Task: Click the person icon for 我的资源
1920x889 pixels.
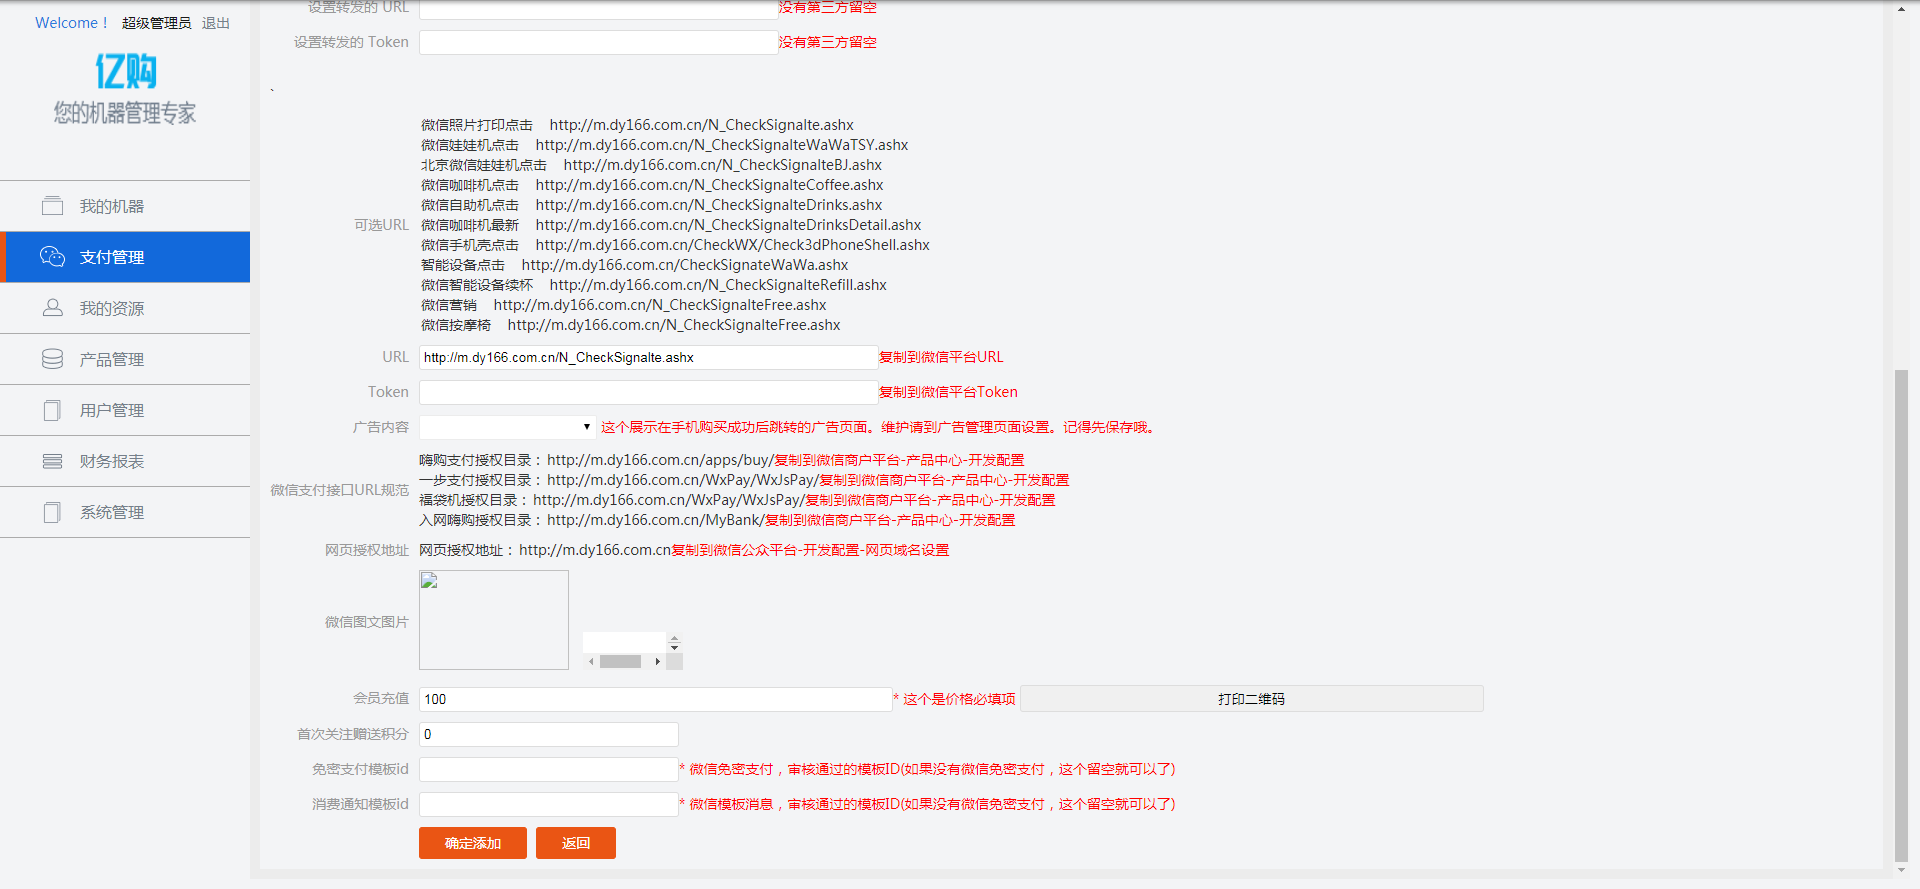Action: click(52, 308)
